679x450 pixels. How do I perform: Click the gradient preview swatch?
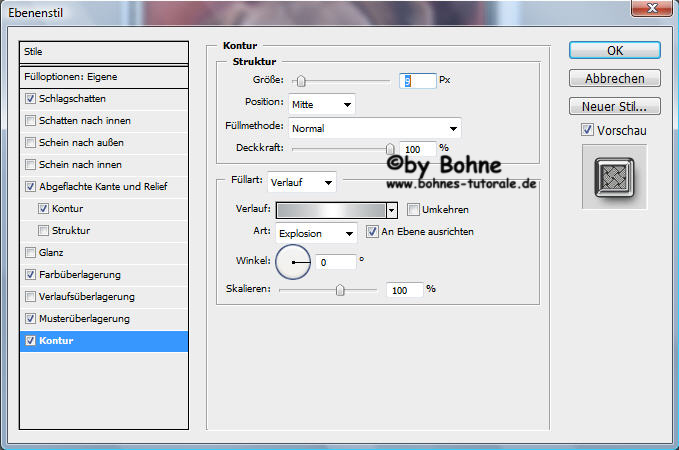click(x=333, y=210)
